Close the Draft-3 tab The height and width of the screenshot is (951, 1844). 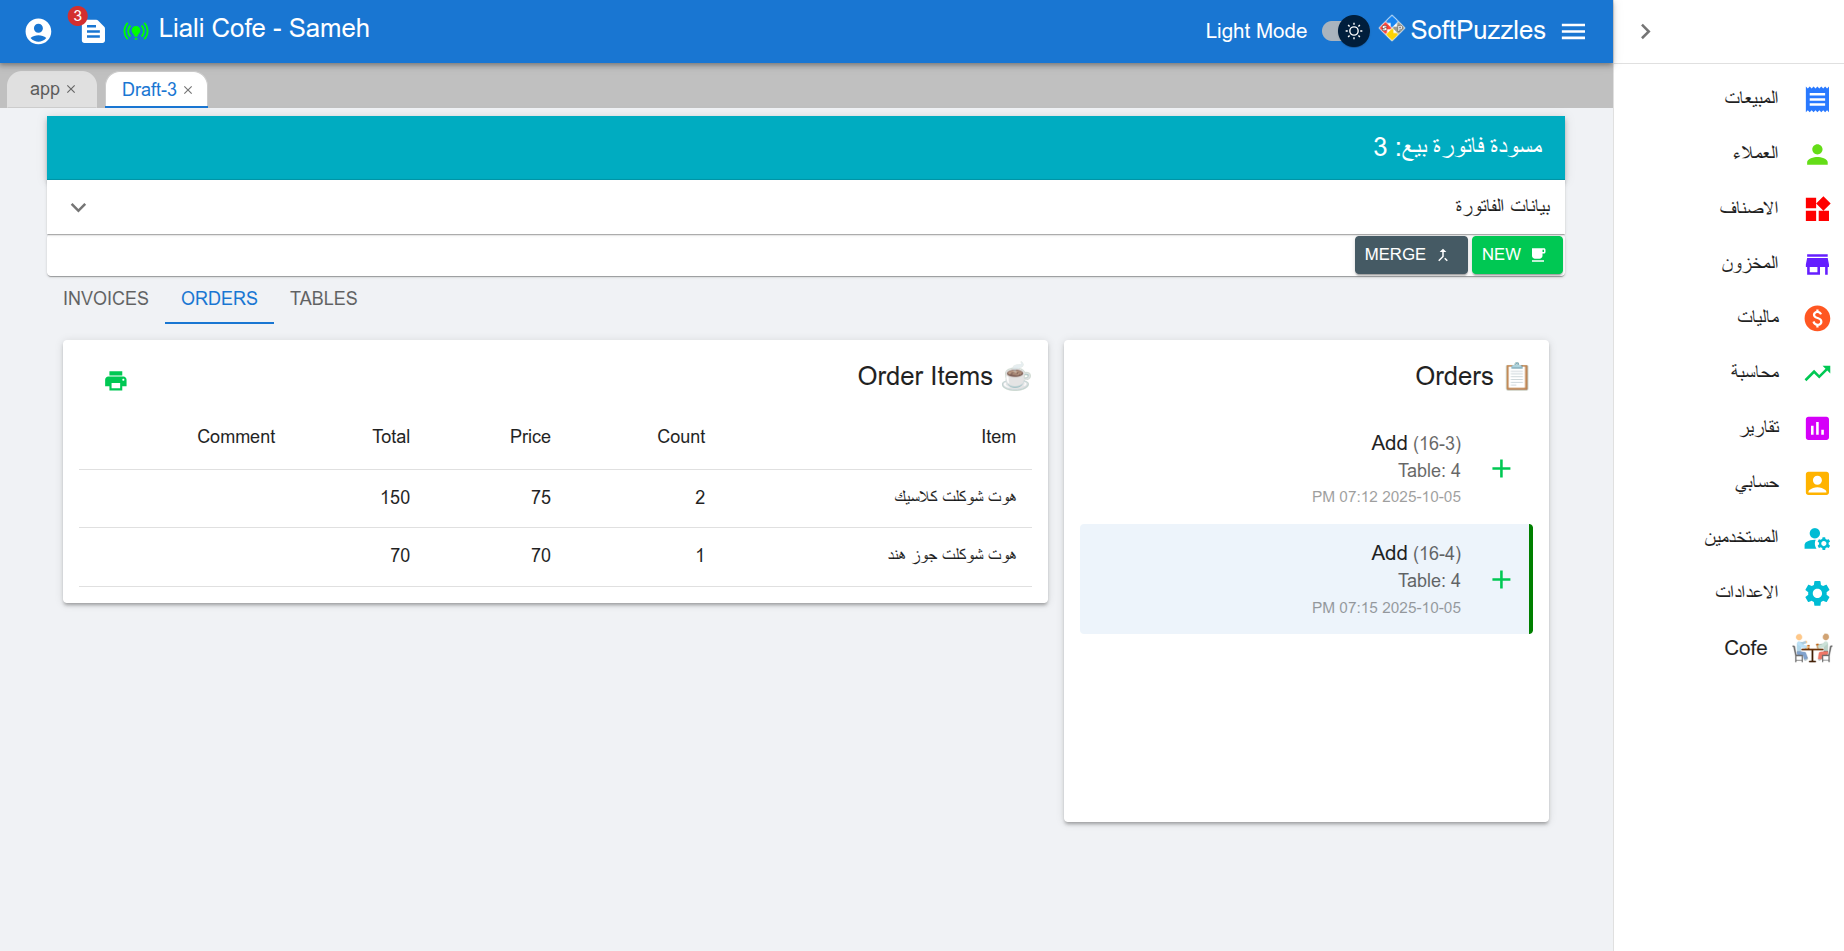point(188,90)
